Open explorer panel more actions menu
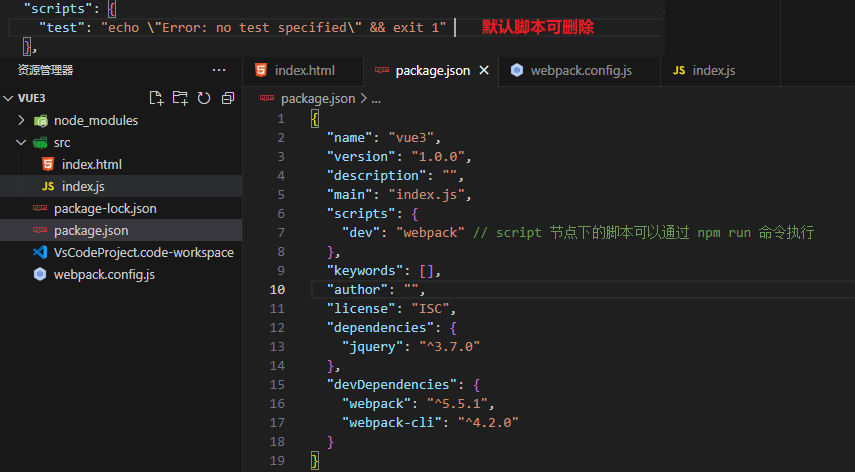This screenshot has width=855, height=472. coord(219,70)
